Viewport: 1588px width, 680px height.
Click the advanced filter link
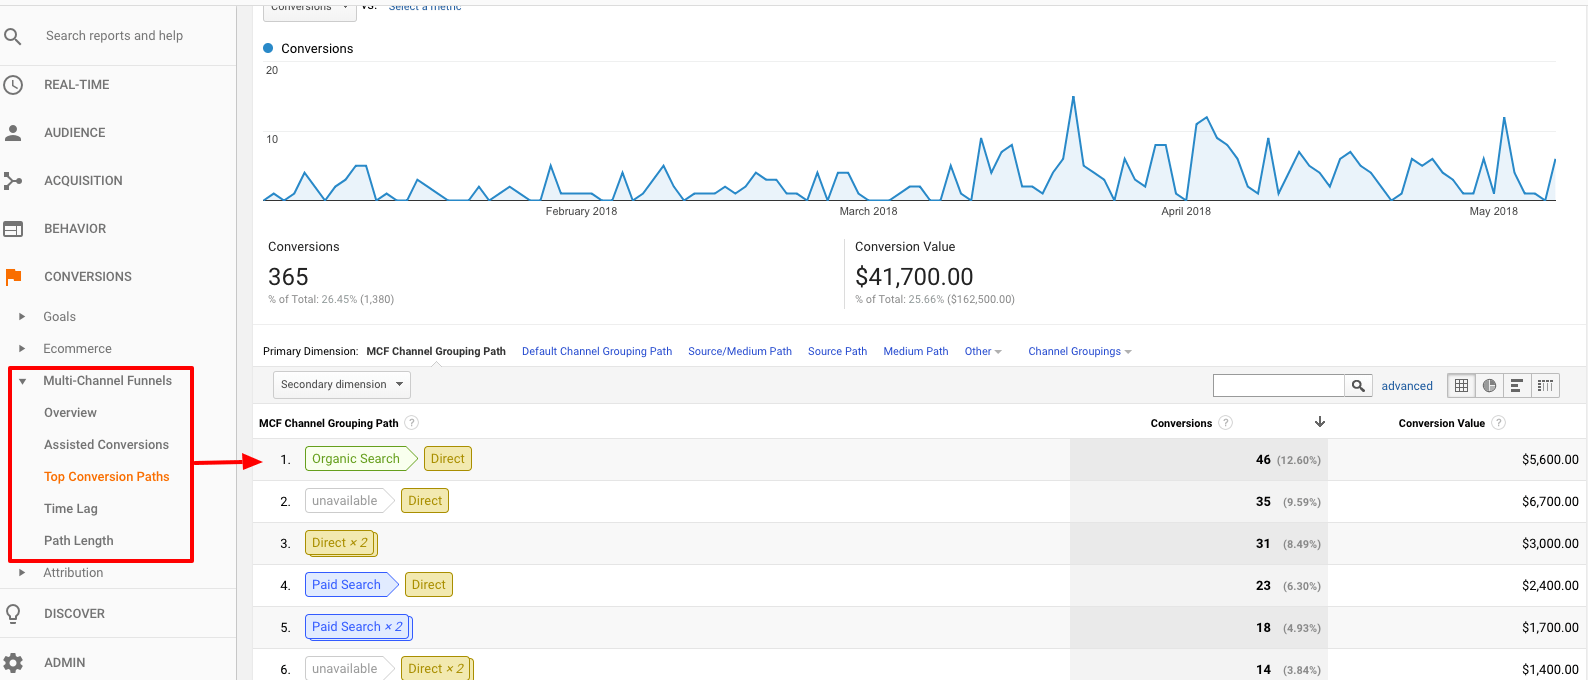1406,386
